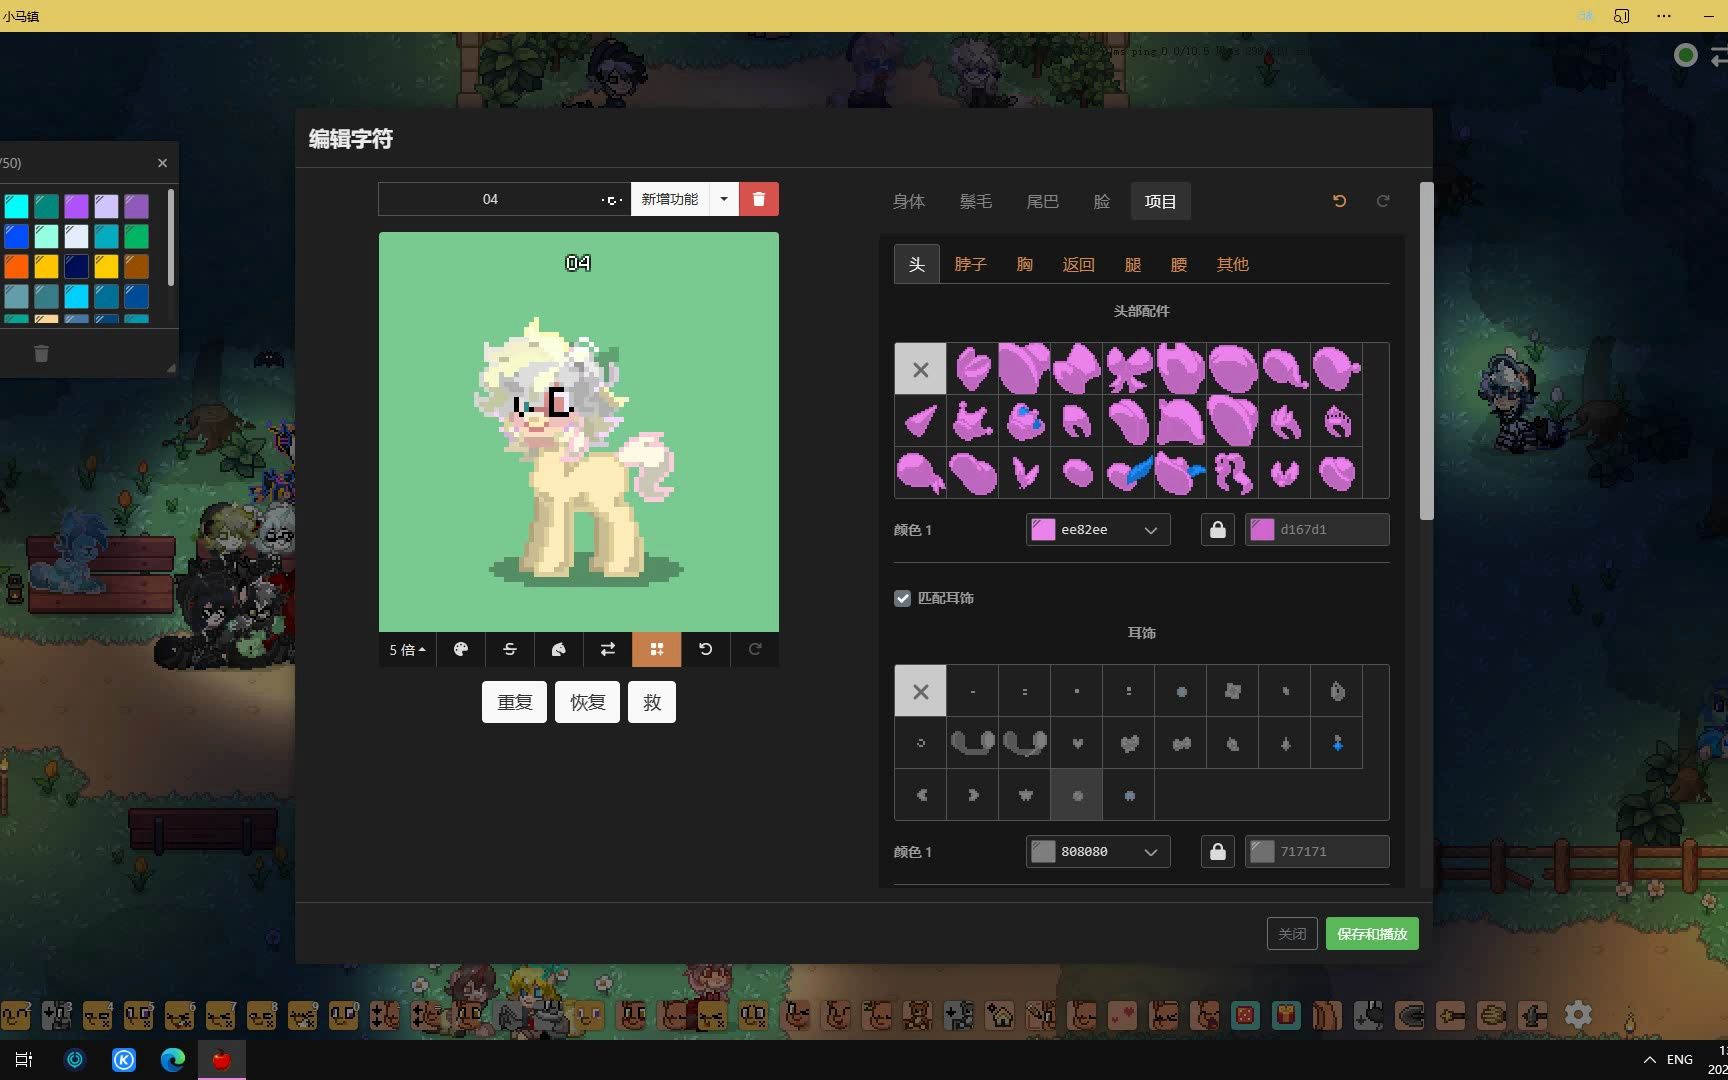Toggle lock for head accessory color
The width and height of the screenshot is (1728, 1080).
pos(1217,530)
